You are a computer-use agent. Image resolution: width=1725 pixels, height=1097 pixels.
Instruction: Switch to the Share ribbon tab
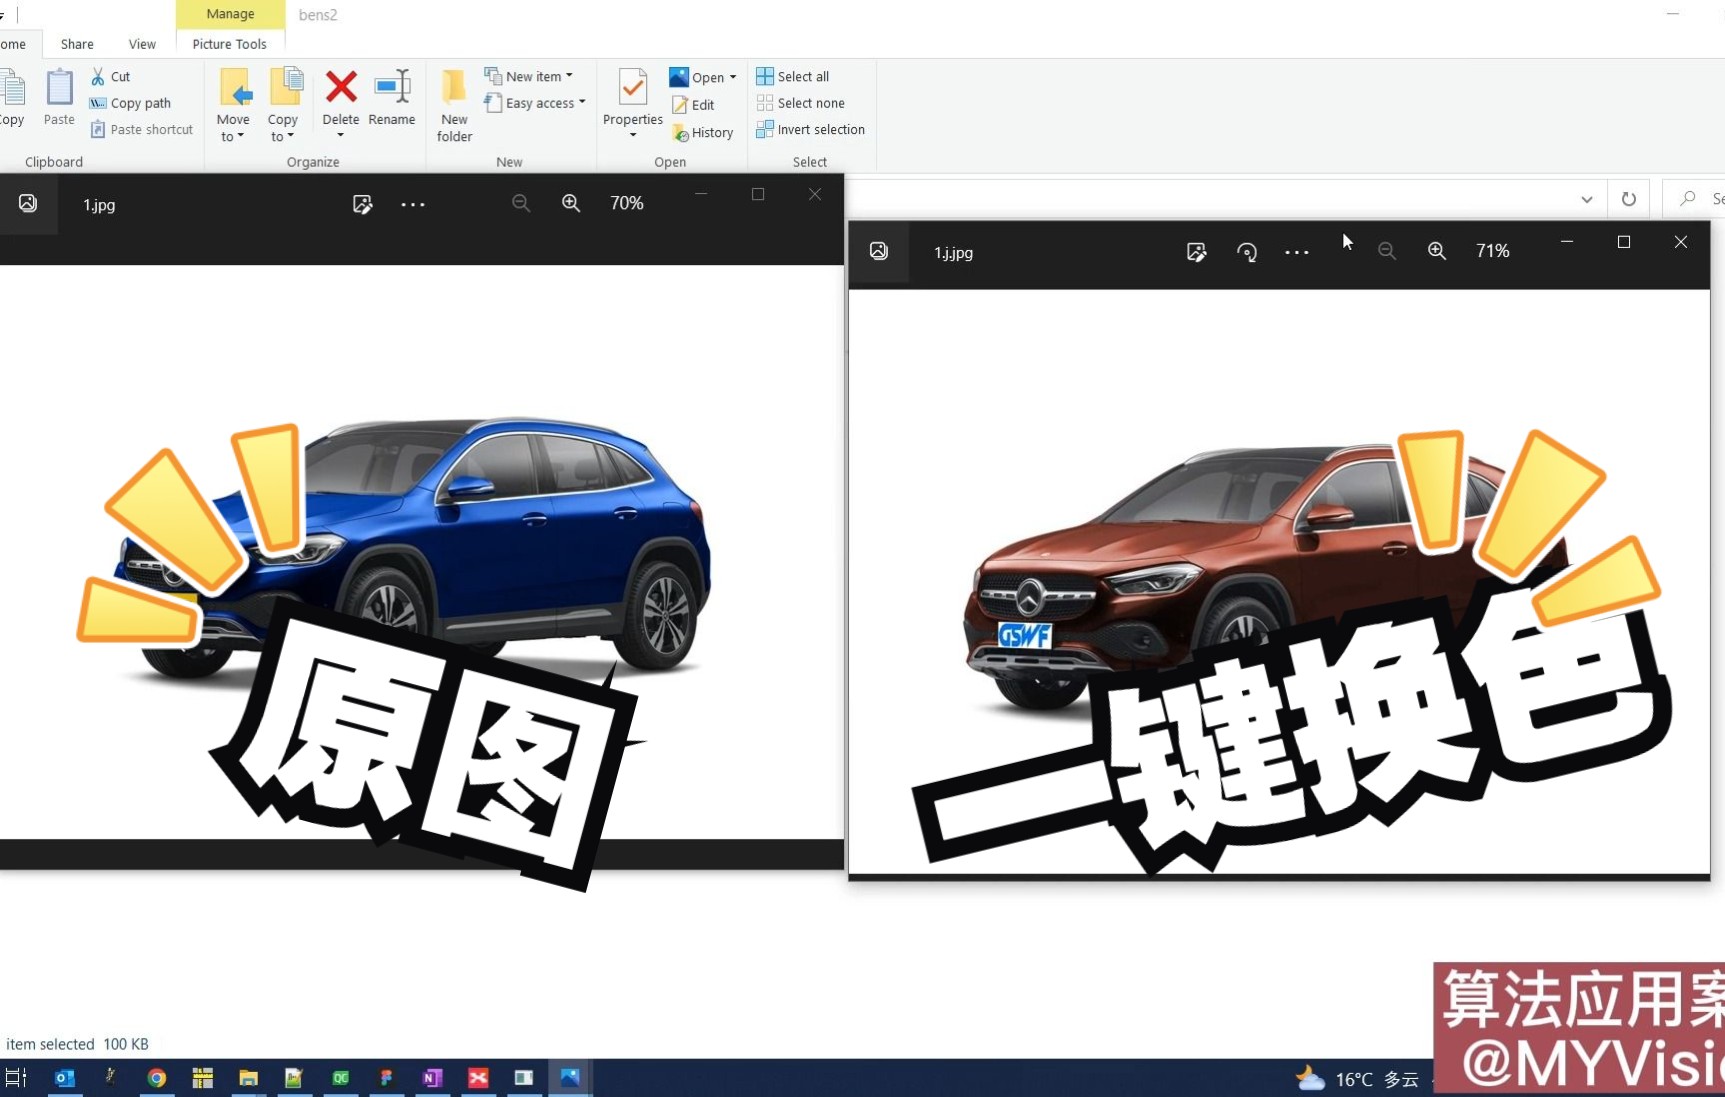pyautogui.click(x=77, y=44)
